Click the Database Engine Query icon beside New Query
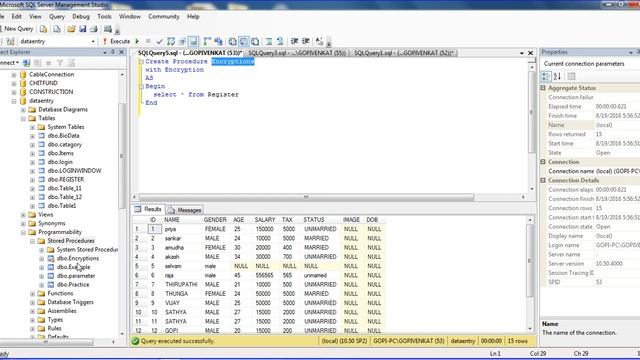 43,29
